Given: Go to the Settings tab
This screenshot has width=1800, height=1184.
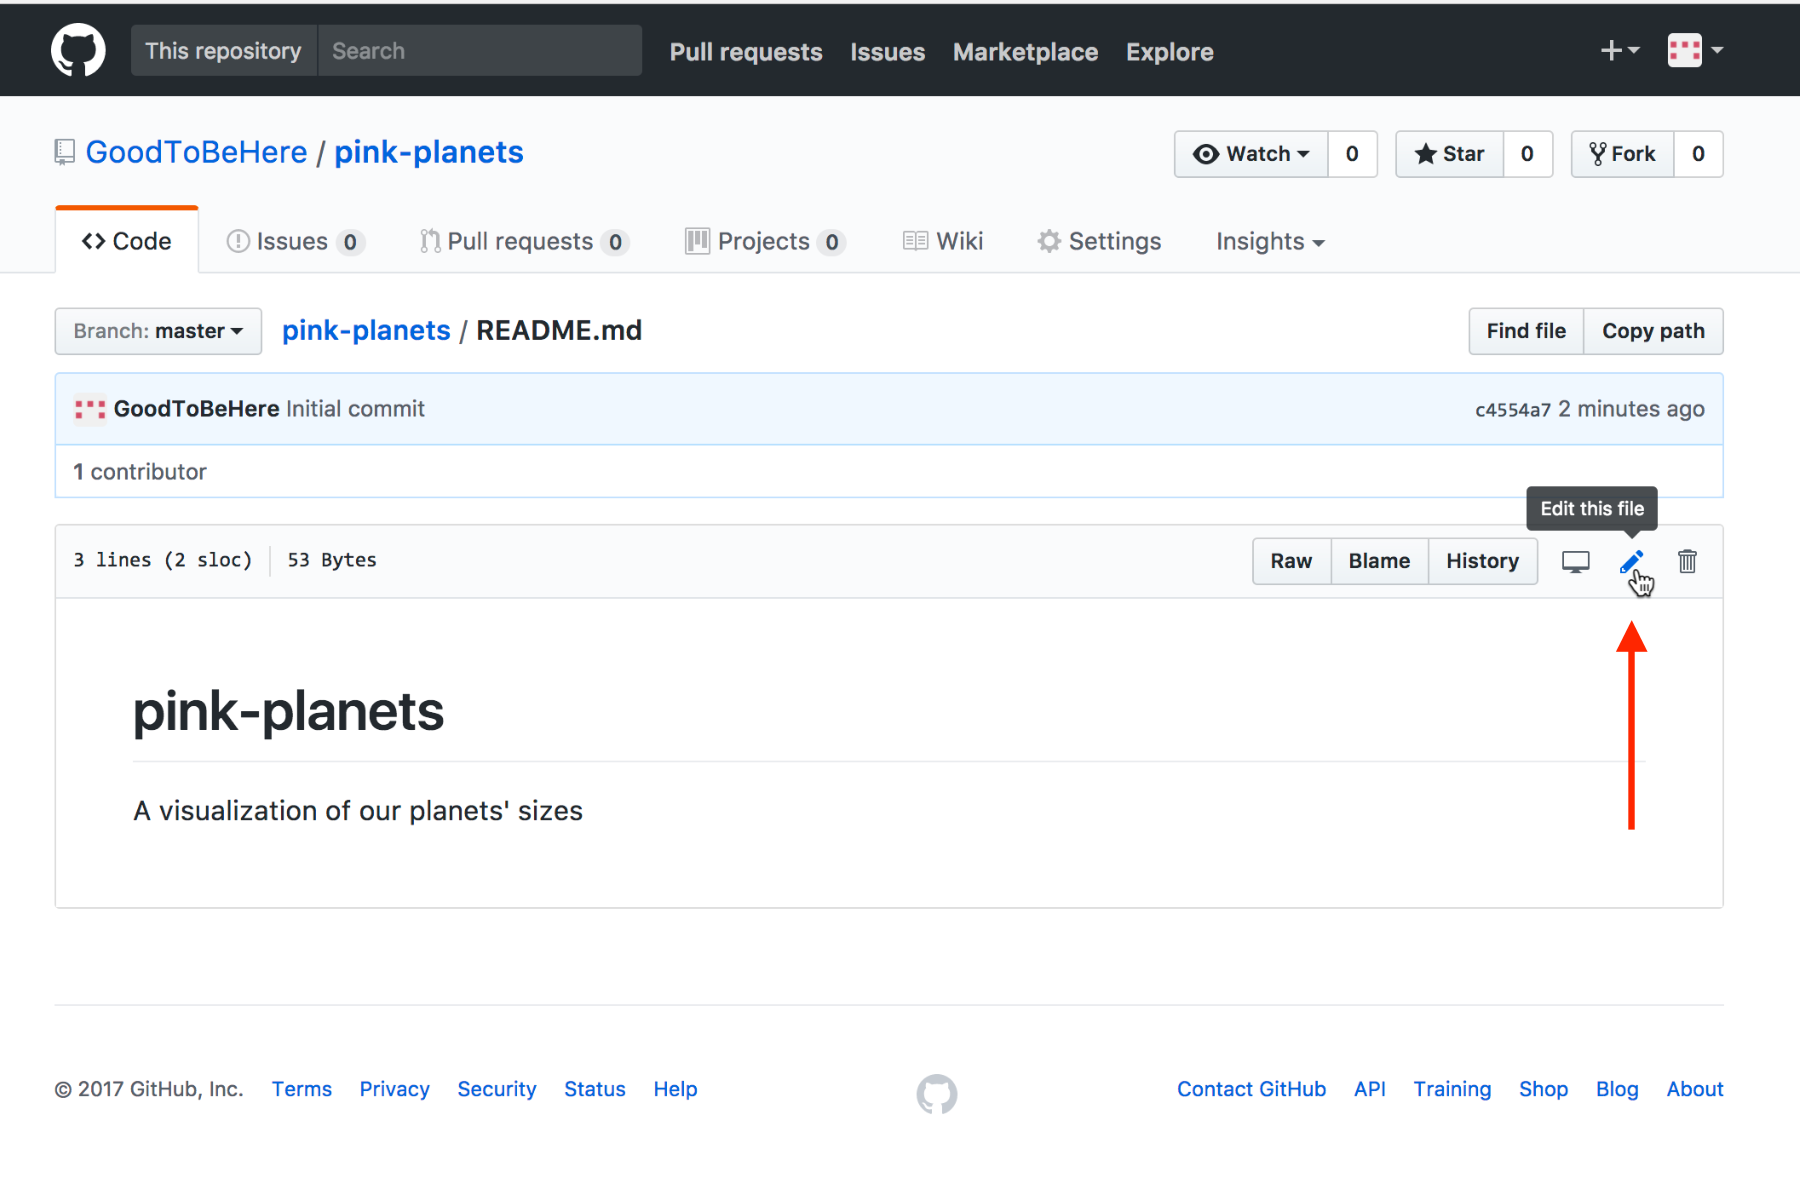Looking at the screenshot, I should point(1099,242).
